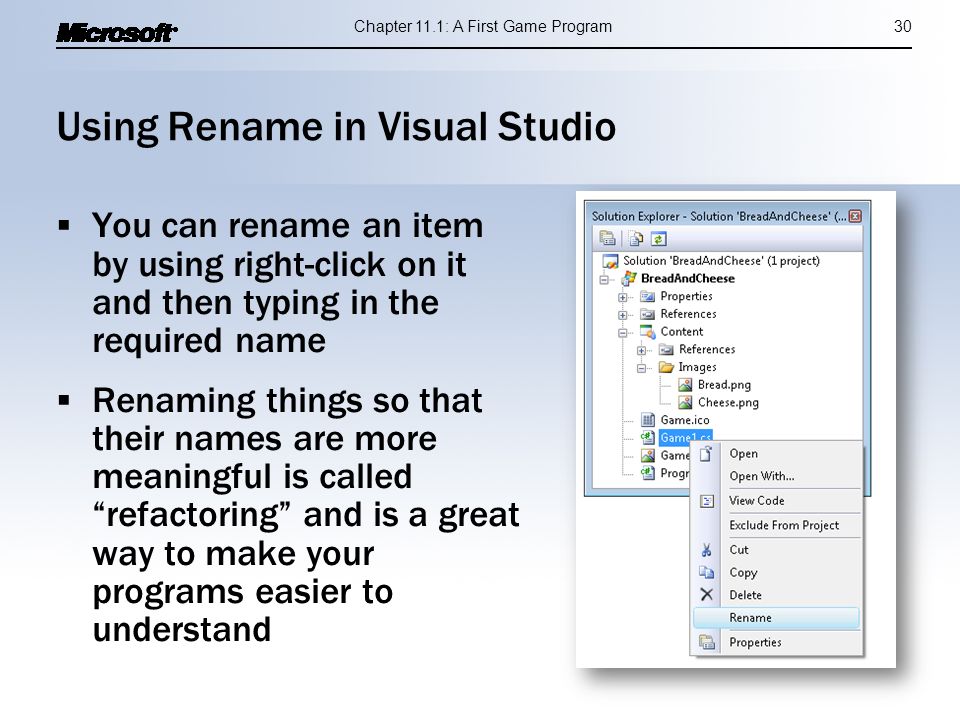Click the References icon under Content
This screenshot has width=960, height=720.
point(666,350)
